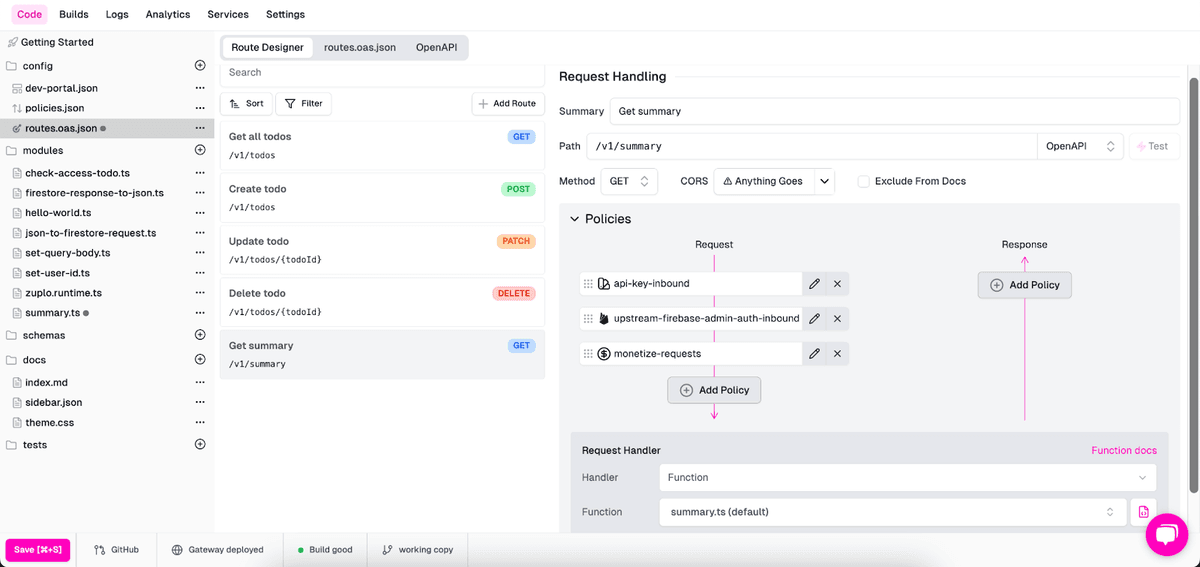The width and height of the screenshot is (1200, 567).
Task: Edit the api-key-inbound policy with pencil icon
Action: pyautogui.click(x=814, y=284)
